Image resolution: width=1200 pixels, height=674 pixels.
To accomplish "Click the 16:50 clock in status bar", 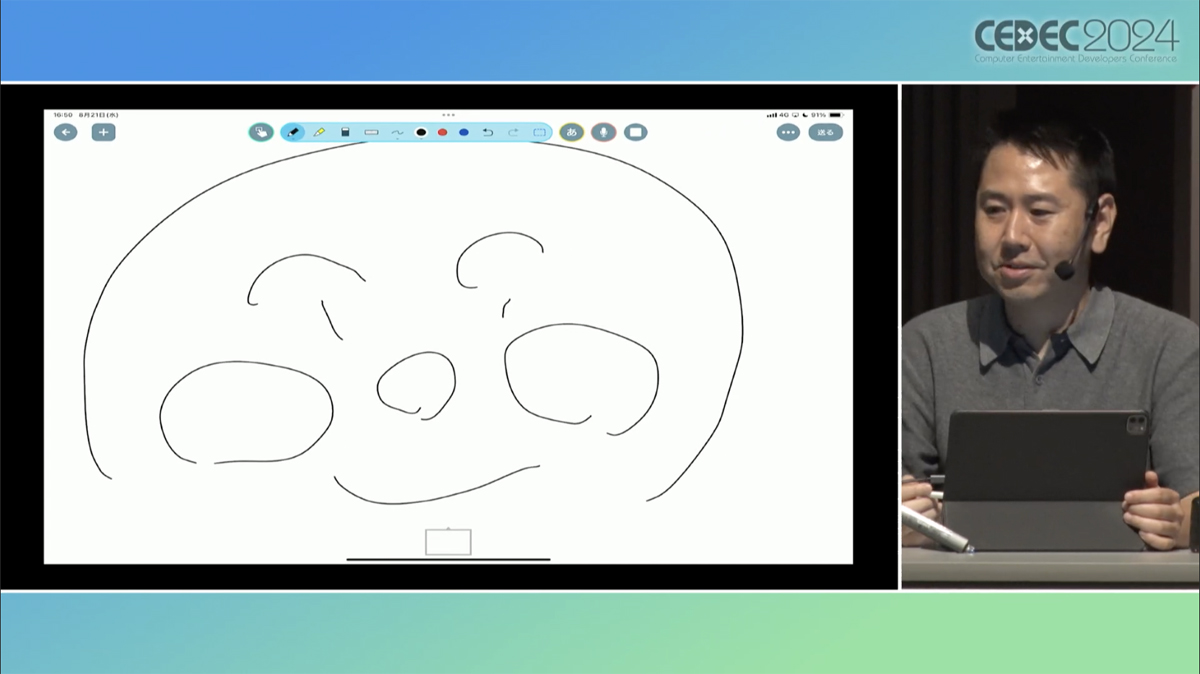I will pos(62,115).
